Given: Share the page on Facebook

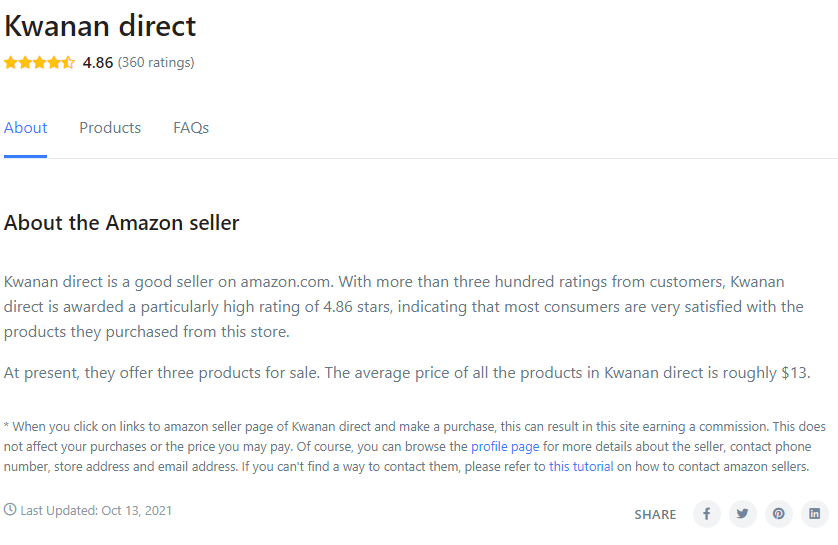Looking at the screenshot, I should click(707, 514).
